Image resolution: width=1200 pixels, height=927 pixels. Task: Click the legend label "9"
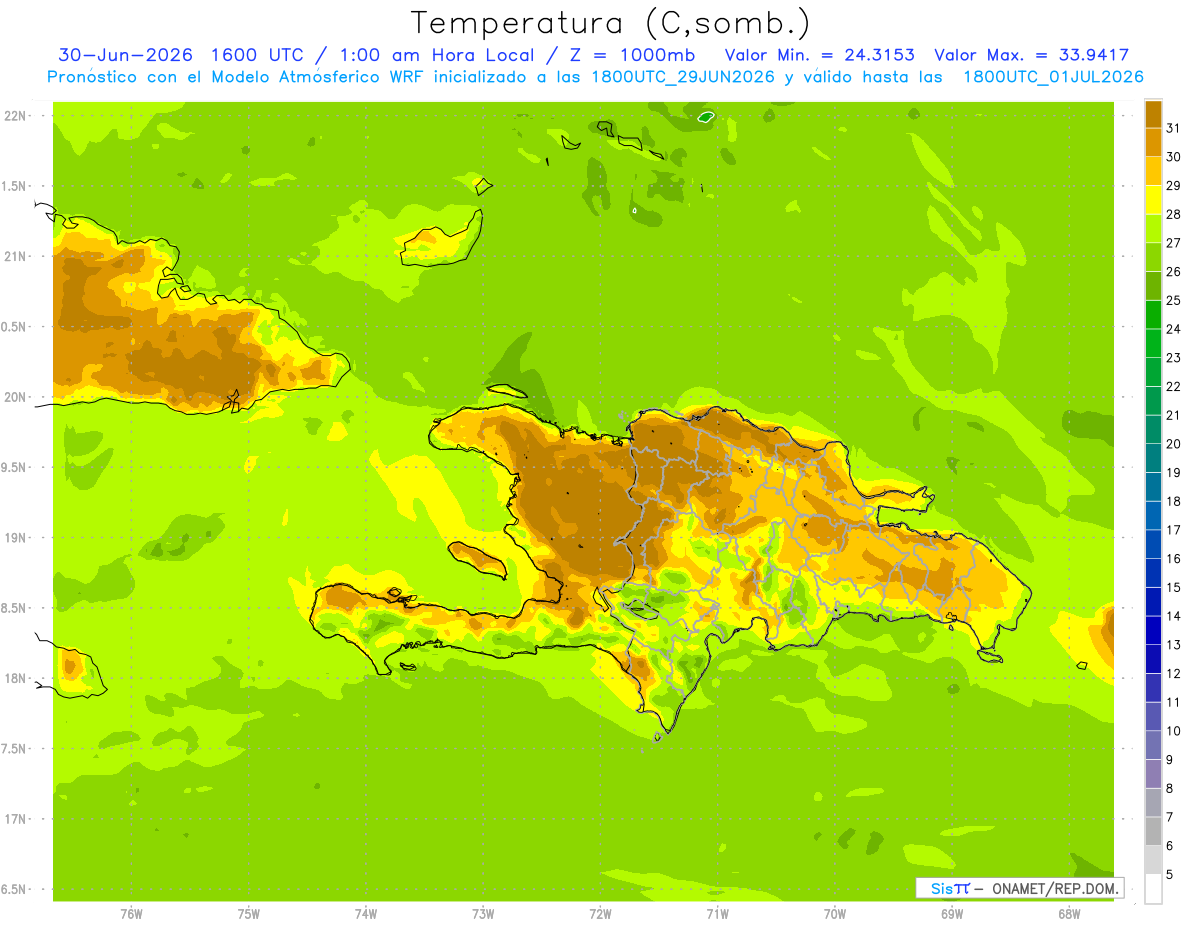(1170, 760)
